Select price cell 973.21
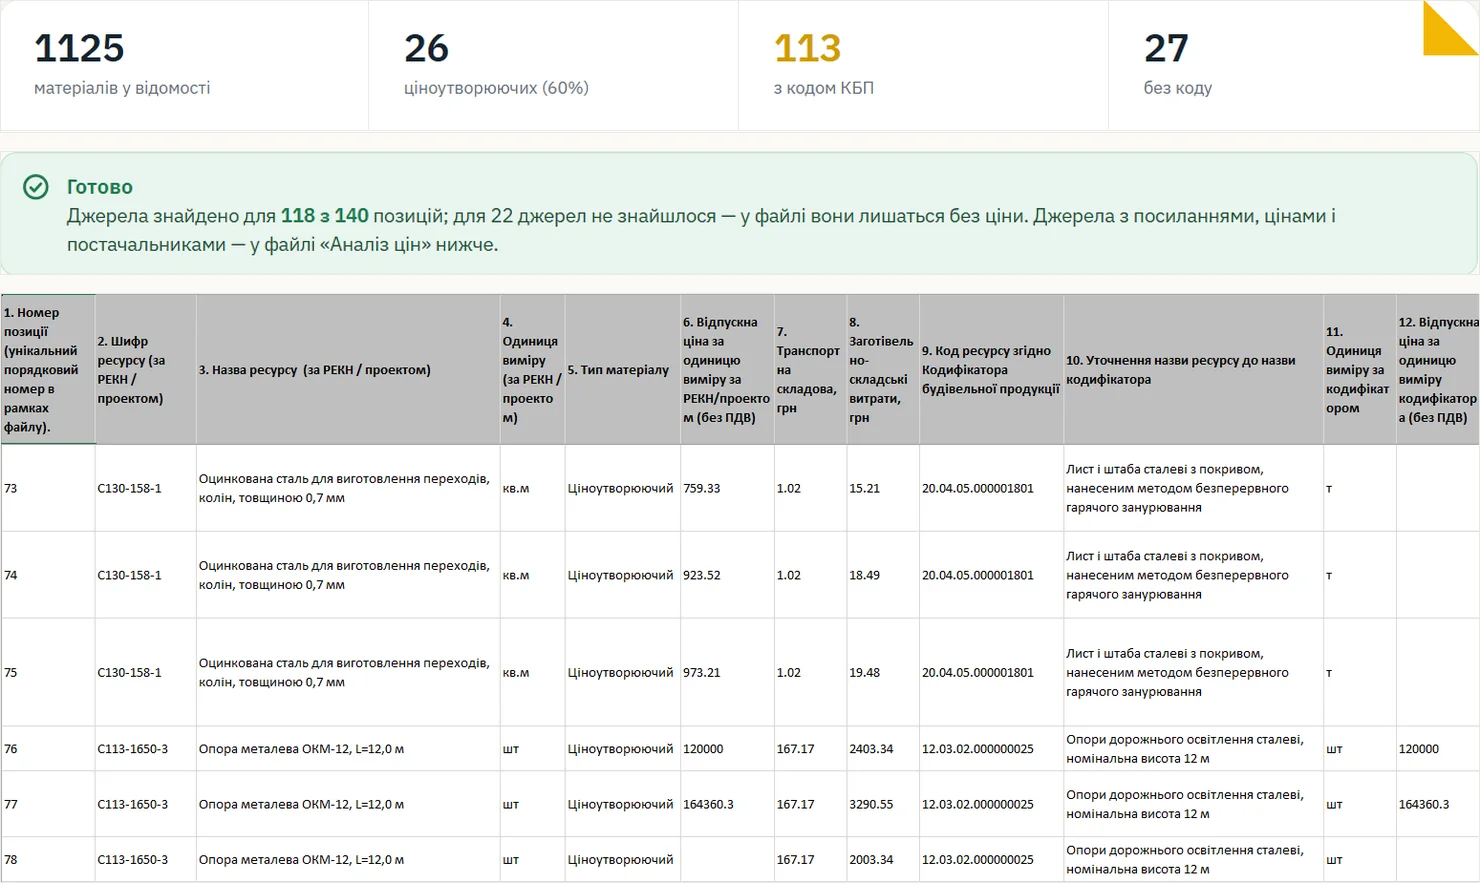1480x883 pixels. 727,672
